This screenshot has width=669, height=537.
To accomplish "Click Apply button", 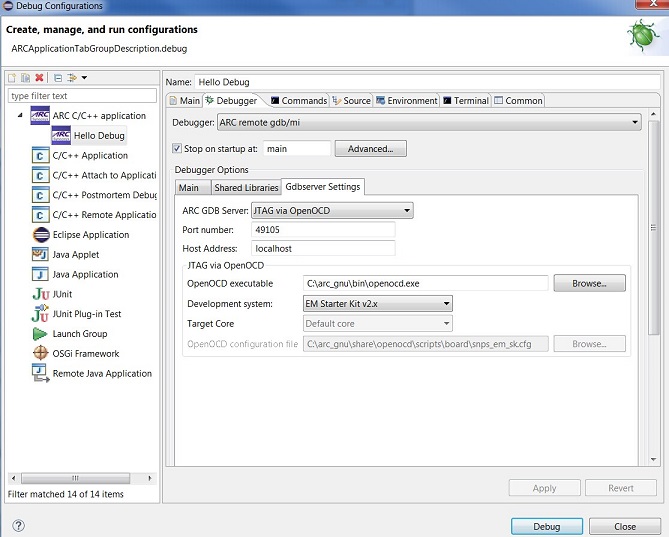I will pos(544,488).
